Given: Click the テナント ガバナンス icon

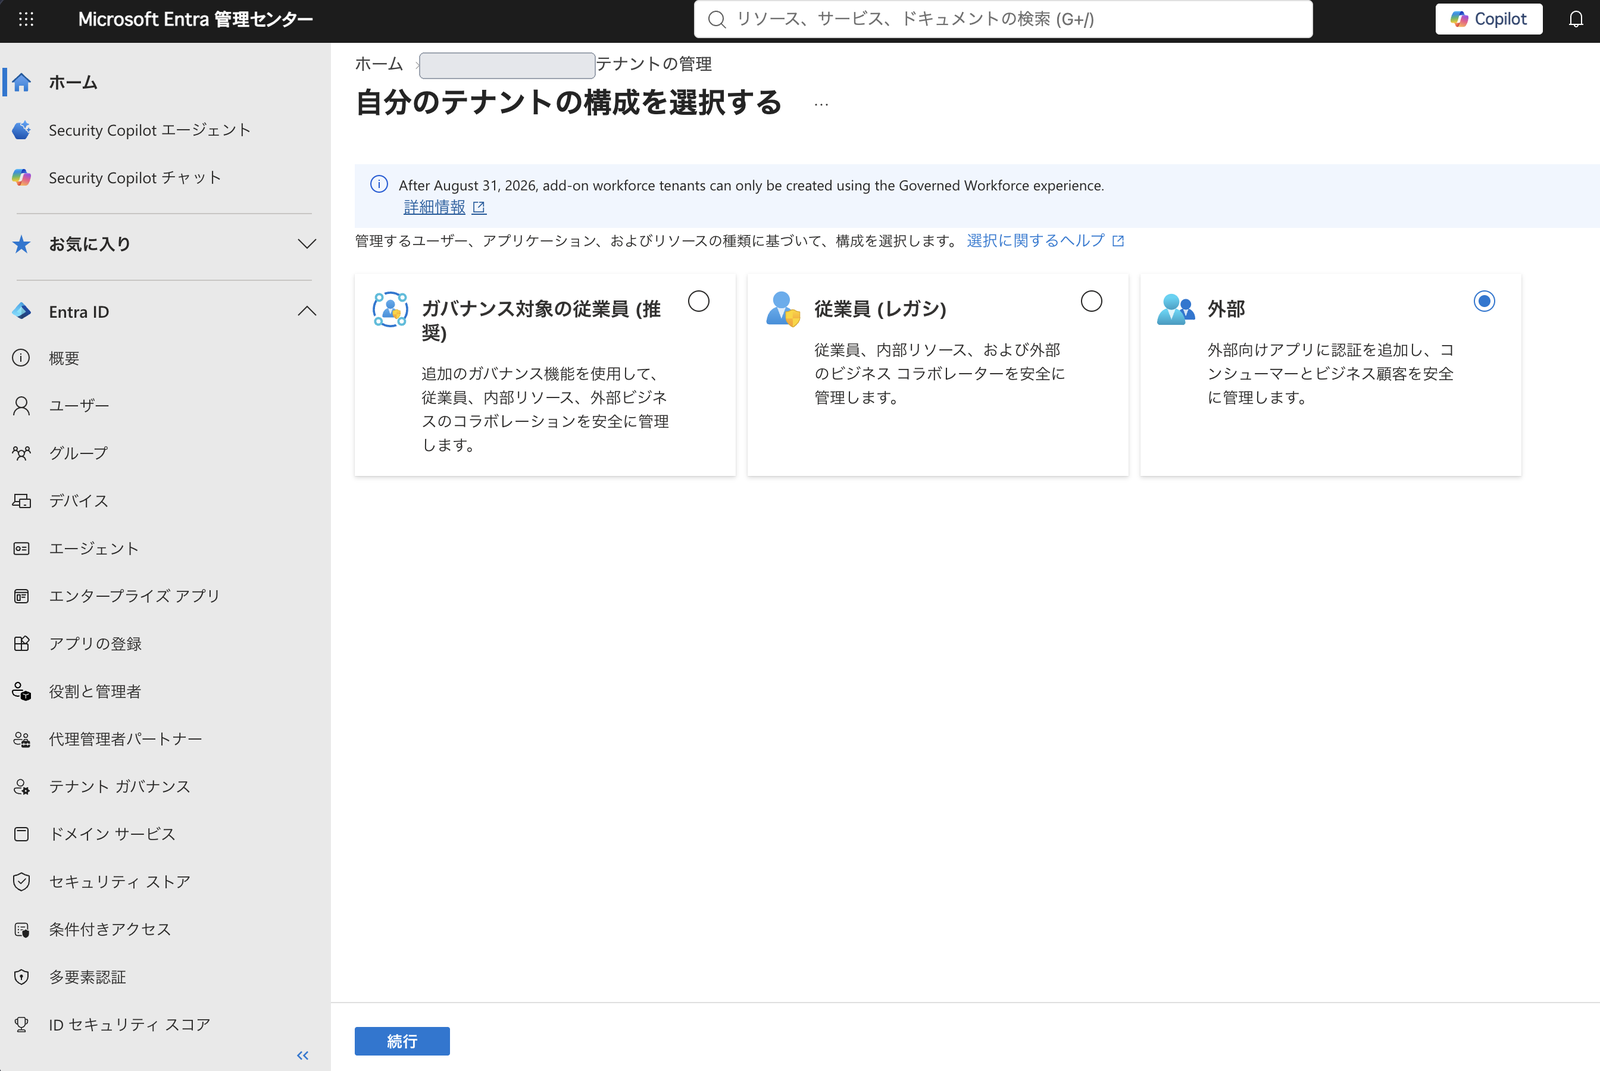Looking at the screenshot, I should [21, 787].
